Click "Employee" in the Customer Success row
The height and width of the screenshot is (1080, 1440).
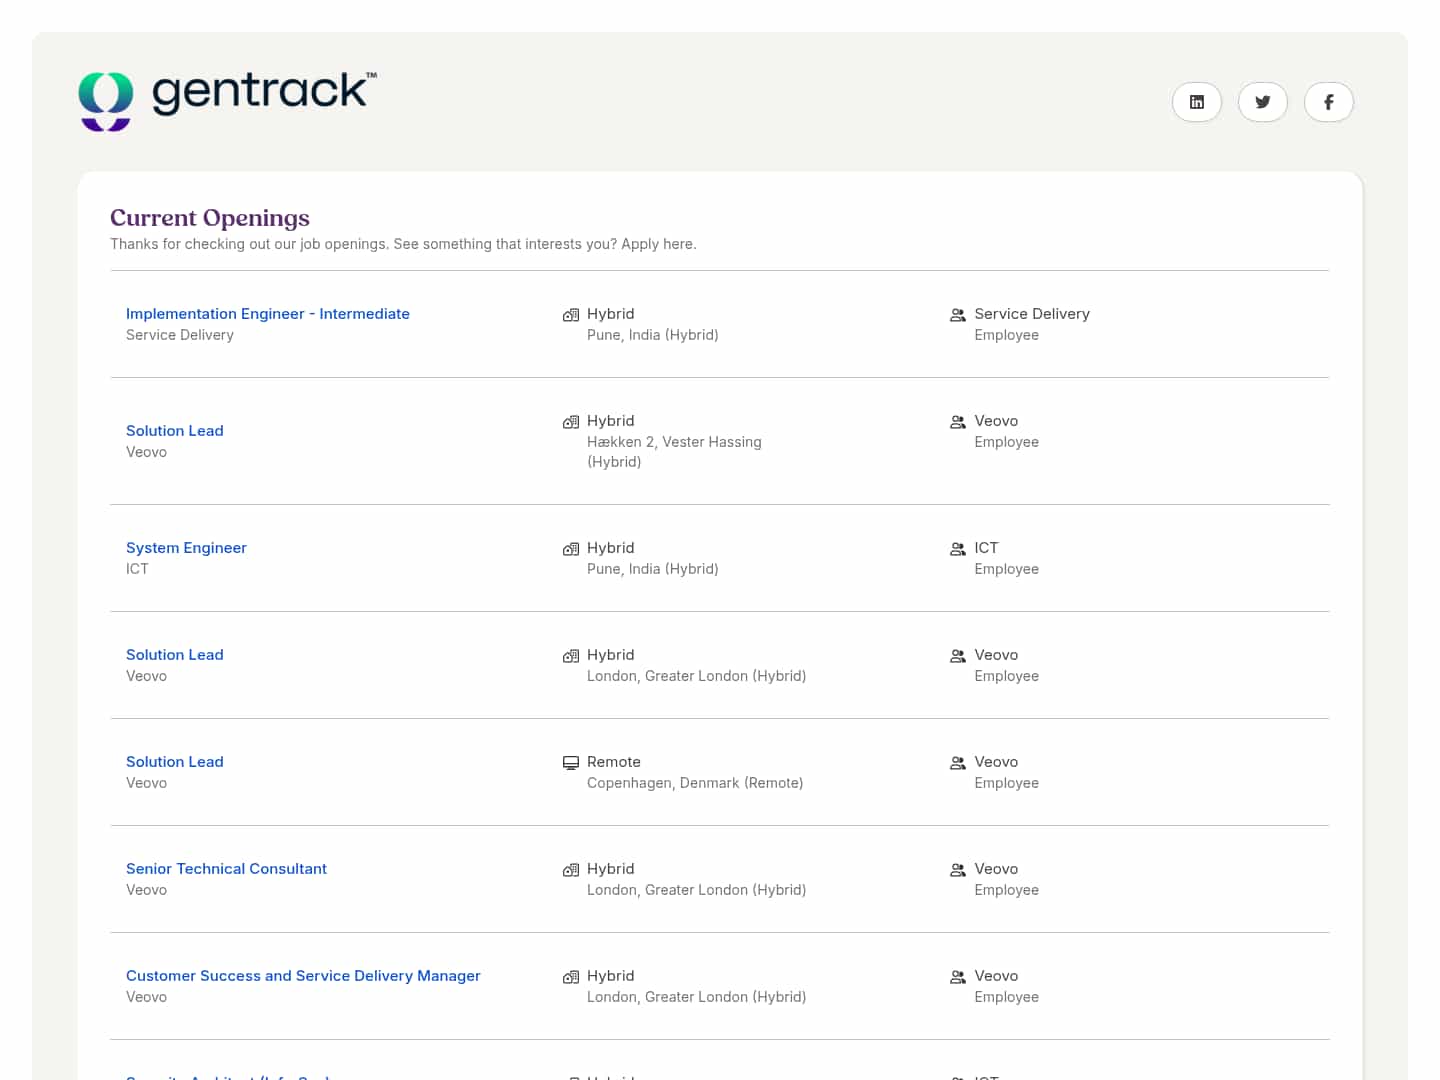tap(1007, 997)
